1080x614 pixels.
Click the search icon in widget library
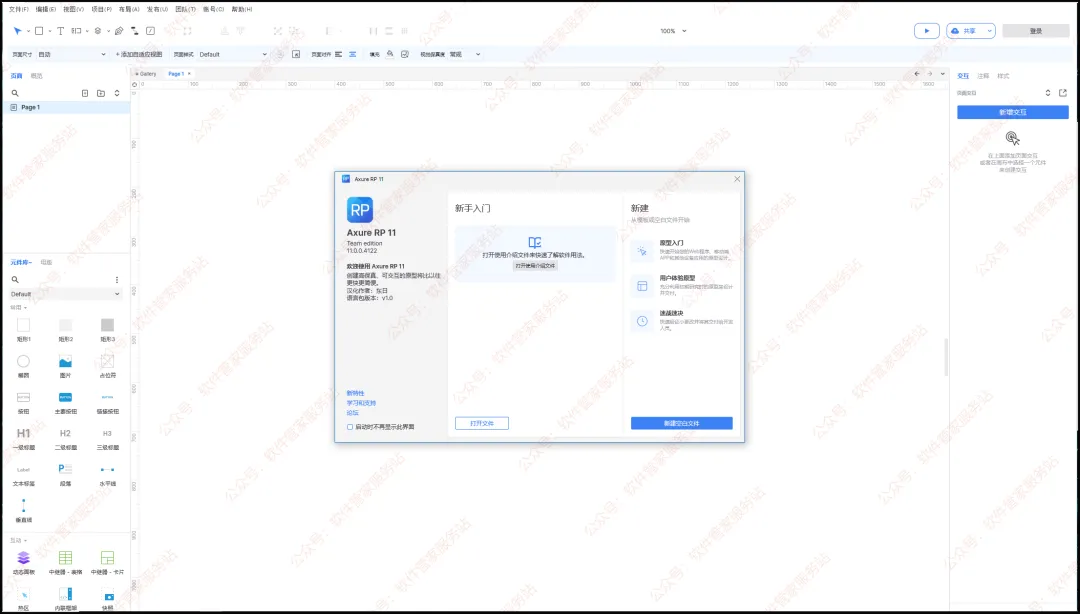point(15,280)
